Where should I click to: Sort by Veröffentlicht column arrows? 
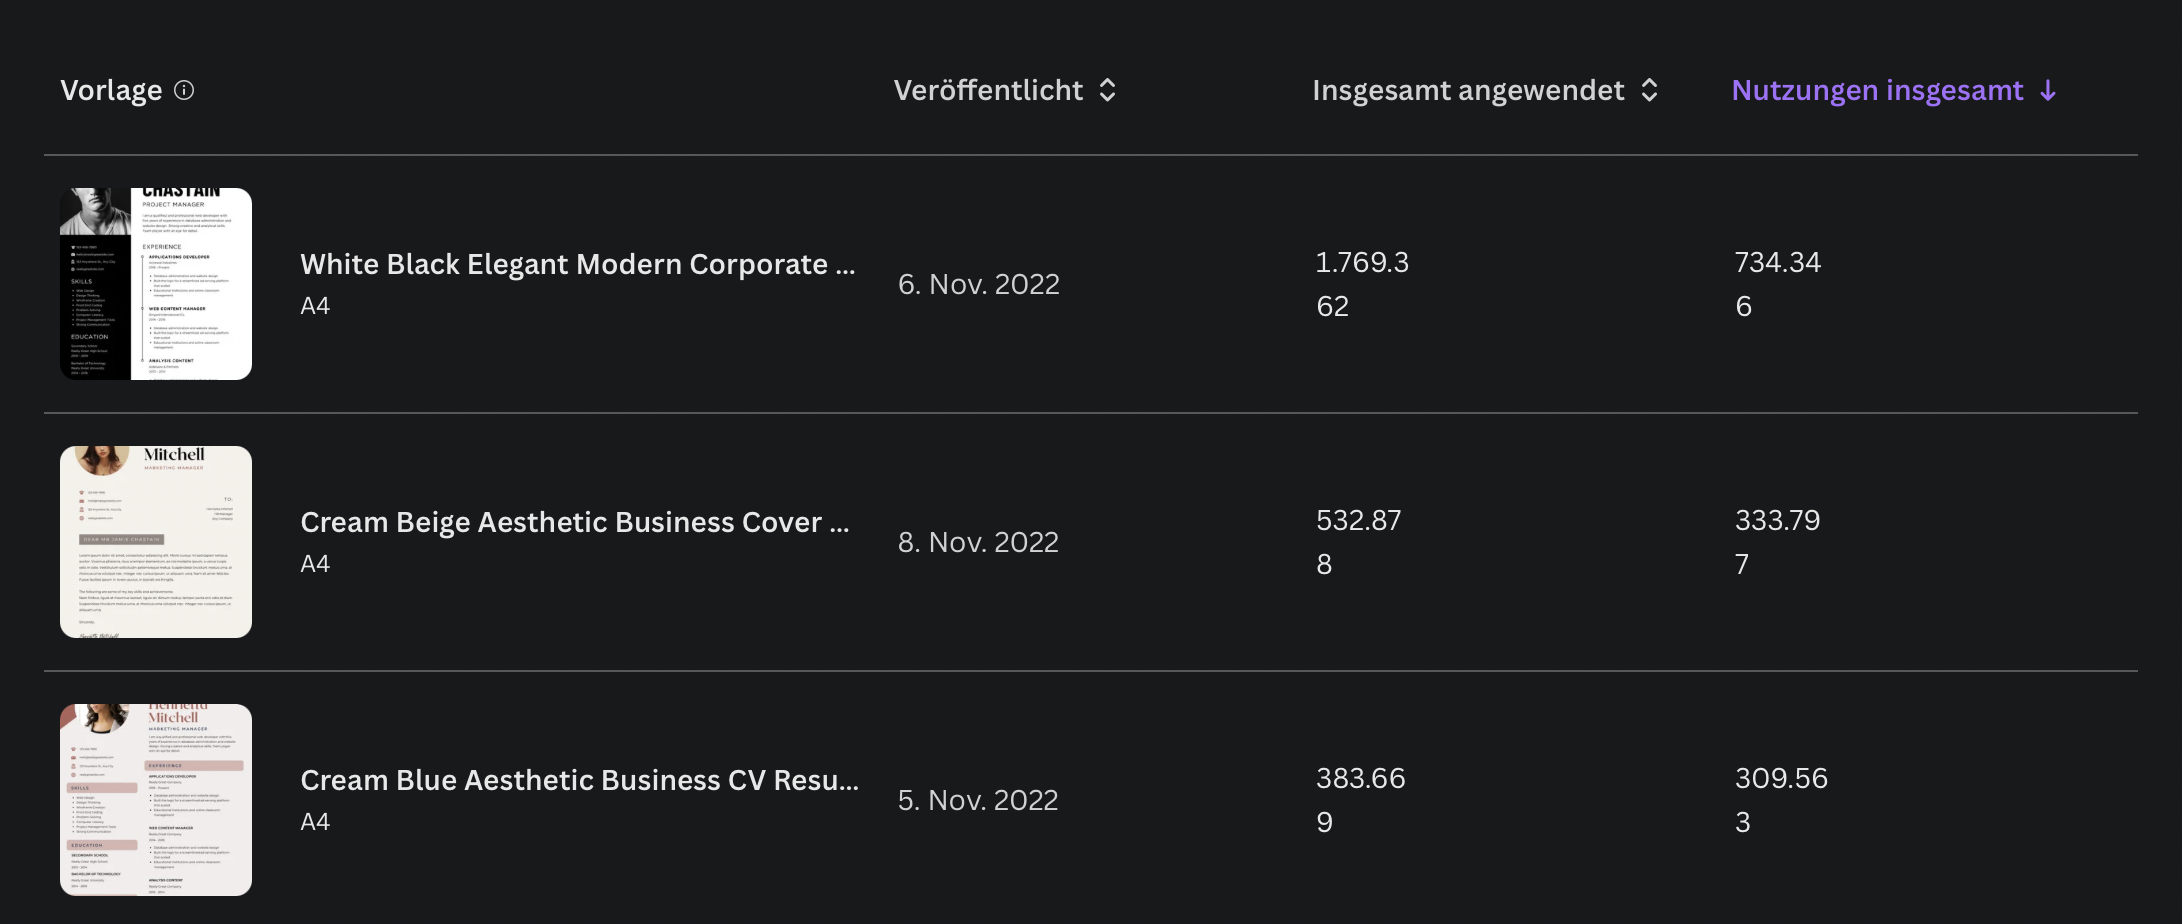pos(1107,90)
